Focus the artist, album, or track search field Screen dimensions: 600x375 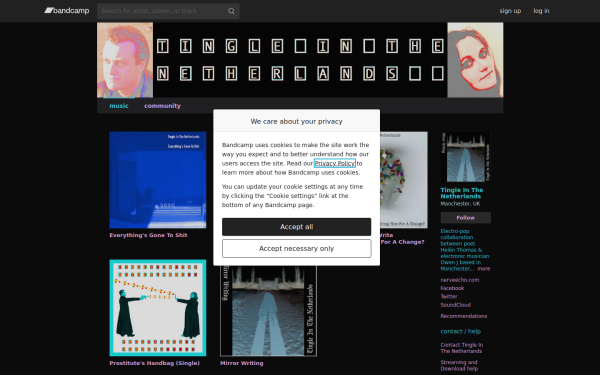(x=168, y=11)
